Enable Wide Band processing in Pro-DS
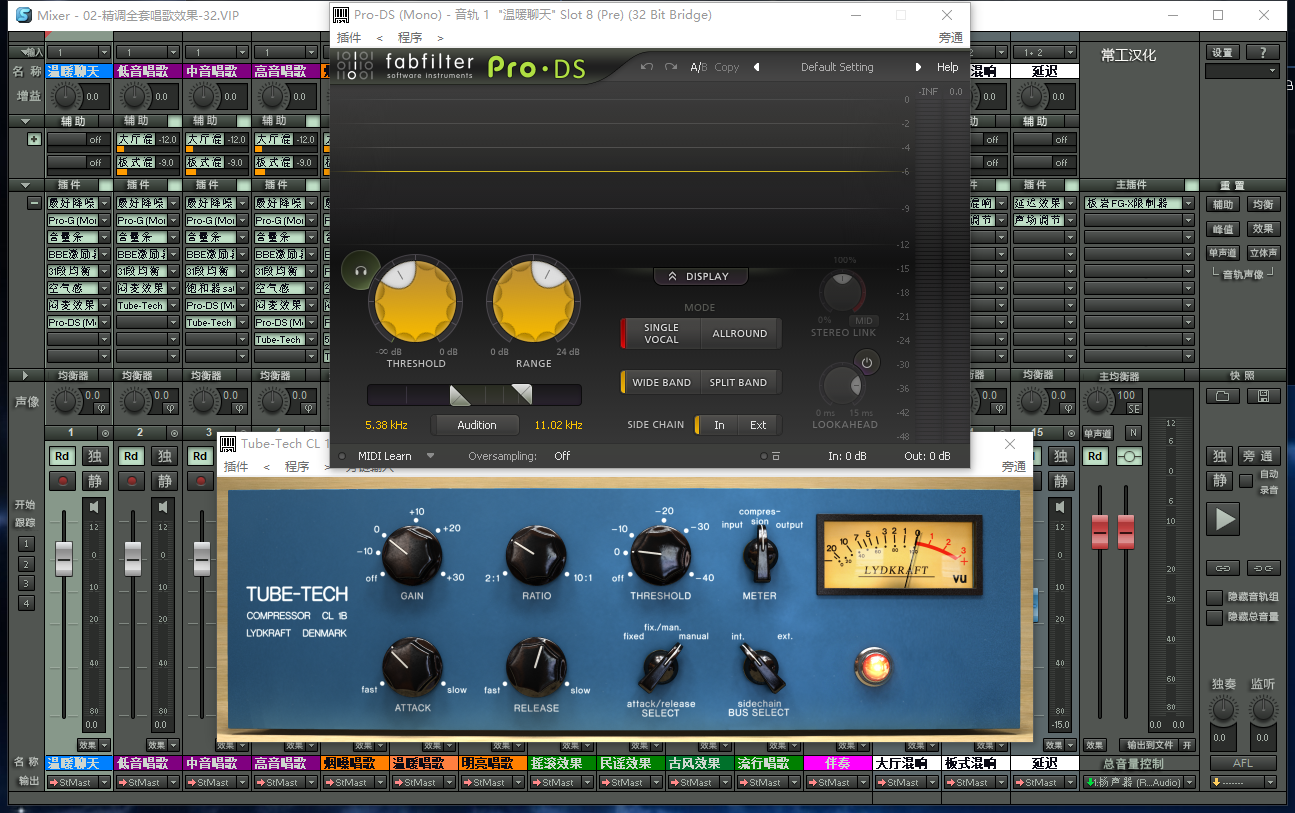 pos(661,382)
